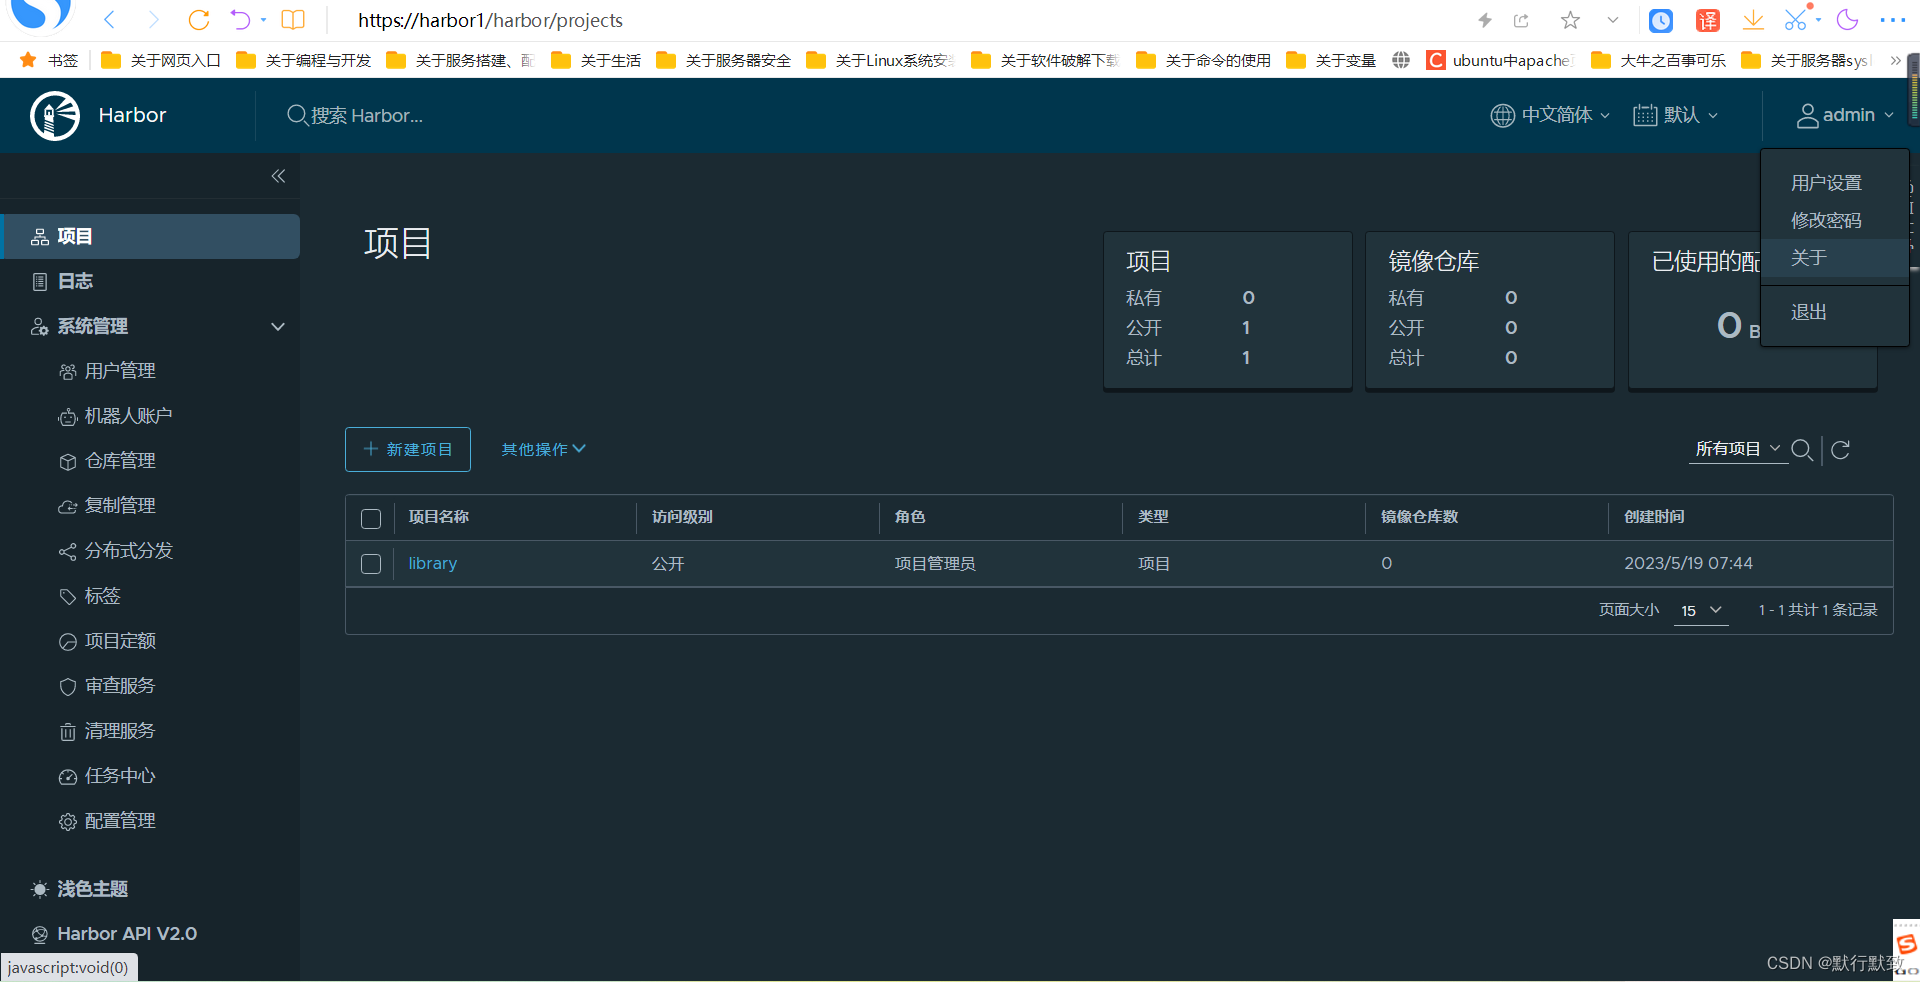Expand browser address bar chevron dropdown
1920x982 pixels.
1613,20
